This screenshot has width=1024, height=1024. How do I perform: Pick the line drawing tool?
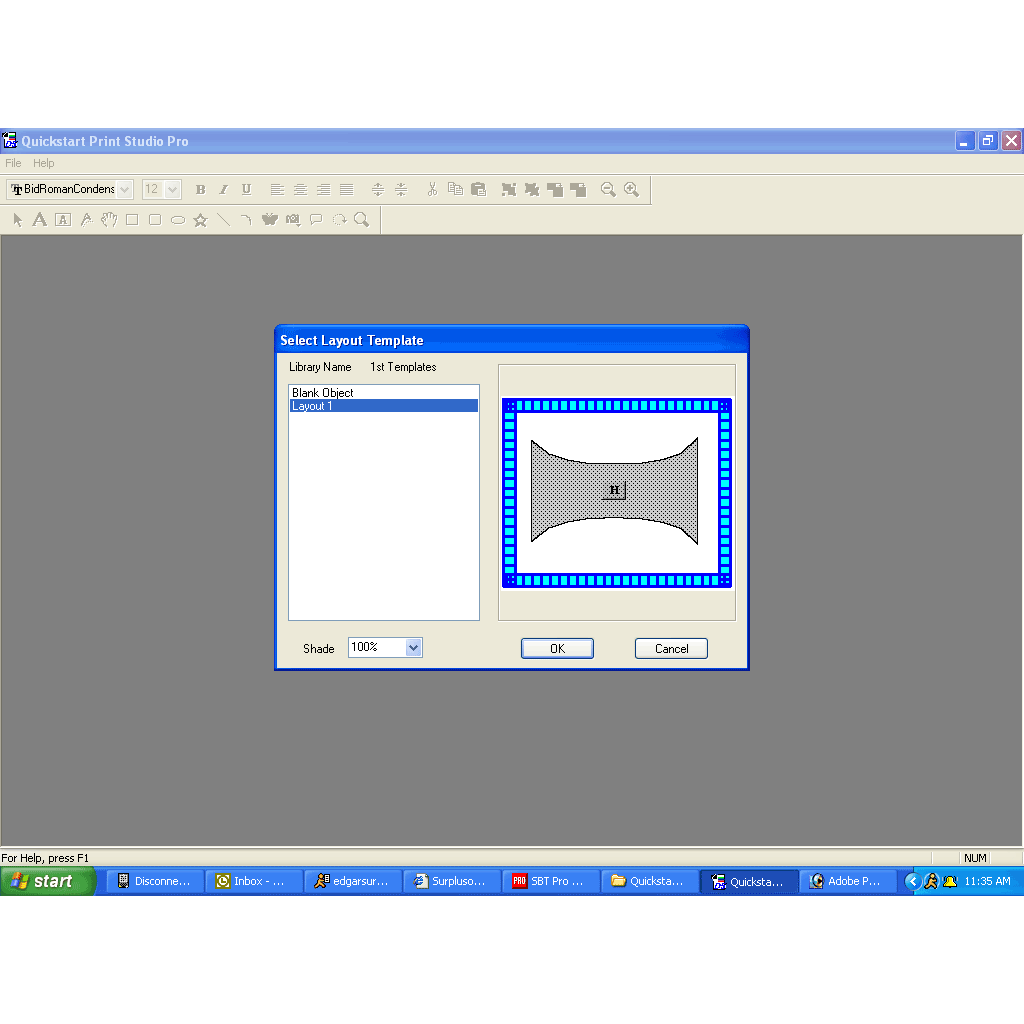(x=223, y=219)
